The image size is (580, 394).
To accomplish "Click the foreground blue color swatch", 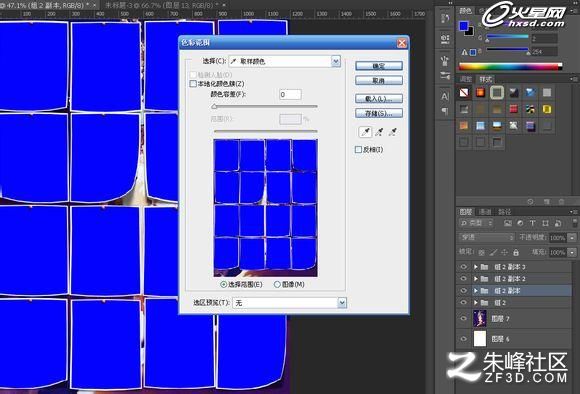I will pos(463,26).
